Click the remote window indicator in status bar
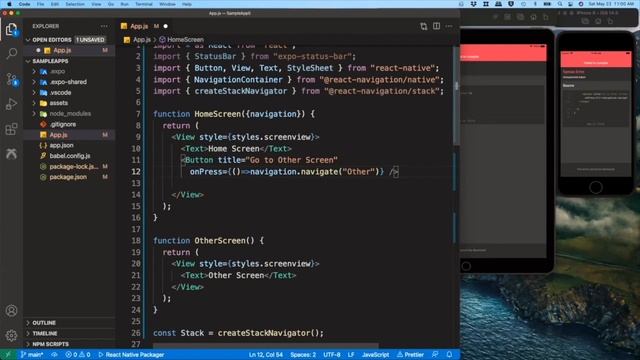This screenshot has height=360, width=640. [8, 355]
